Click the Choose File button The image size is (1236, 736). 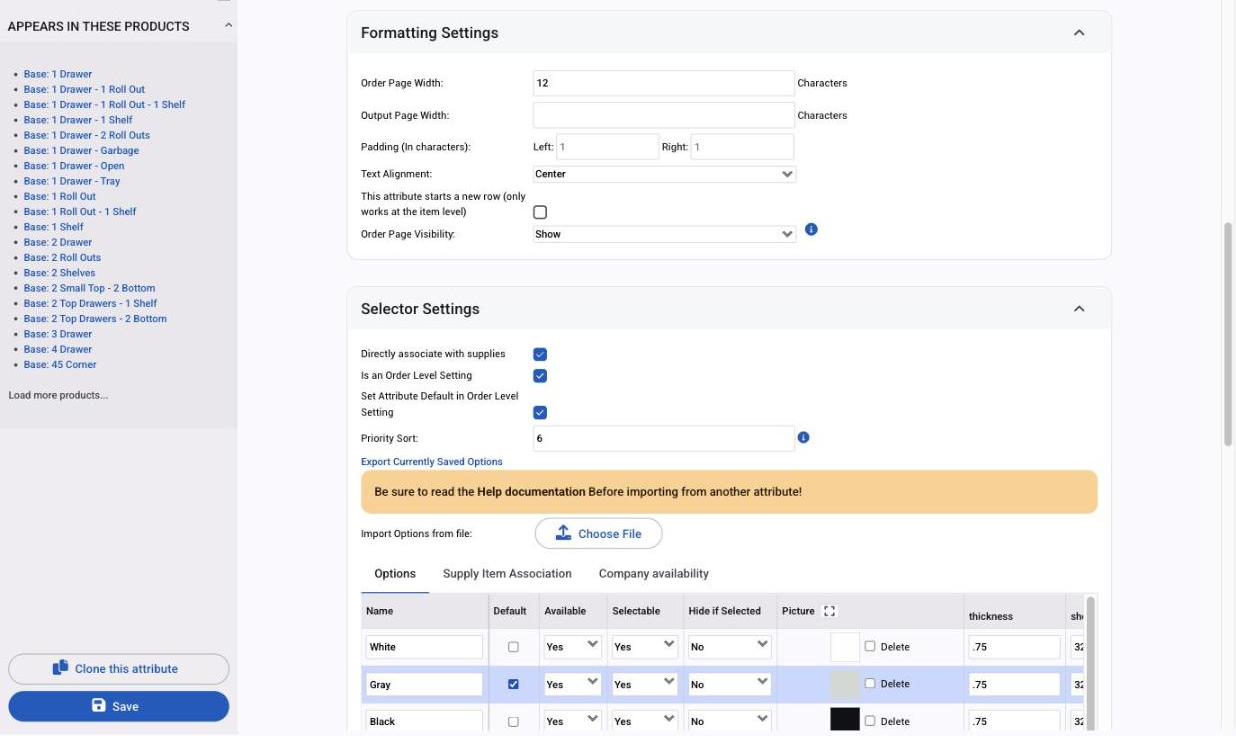point(598,533)
